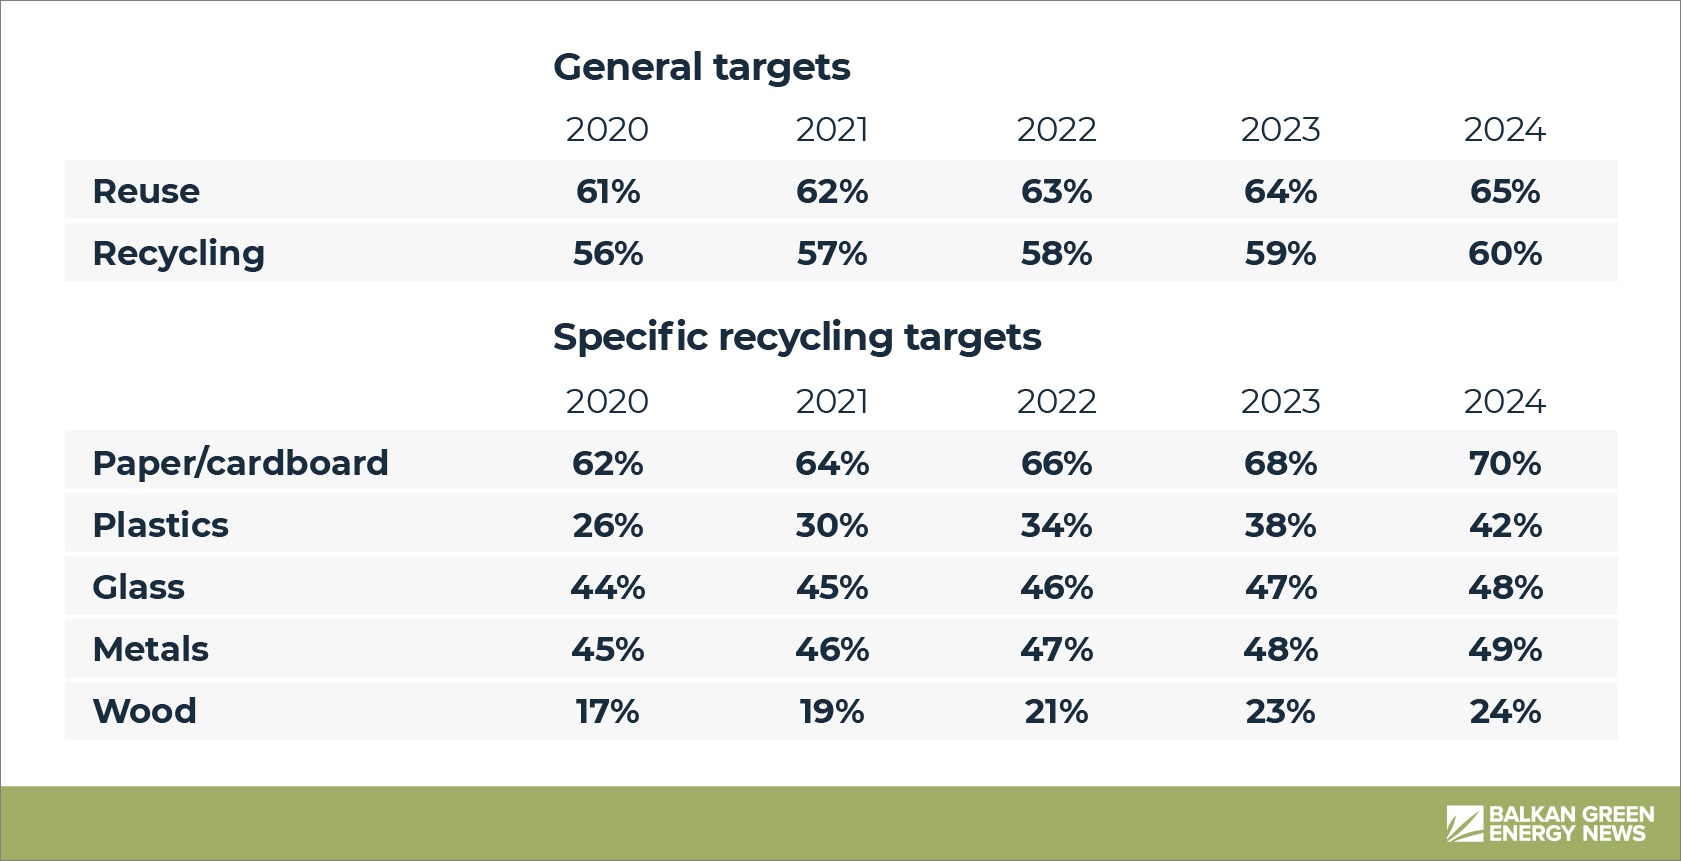
Task: Click the green footer band
Action: click(x=840, y=823)
